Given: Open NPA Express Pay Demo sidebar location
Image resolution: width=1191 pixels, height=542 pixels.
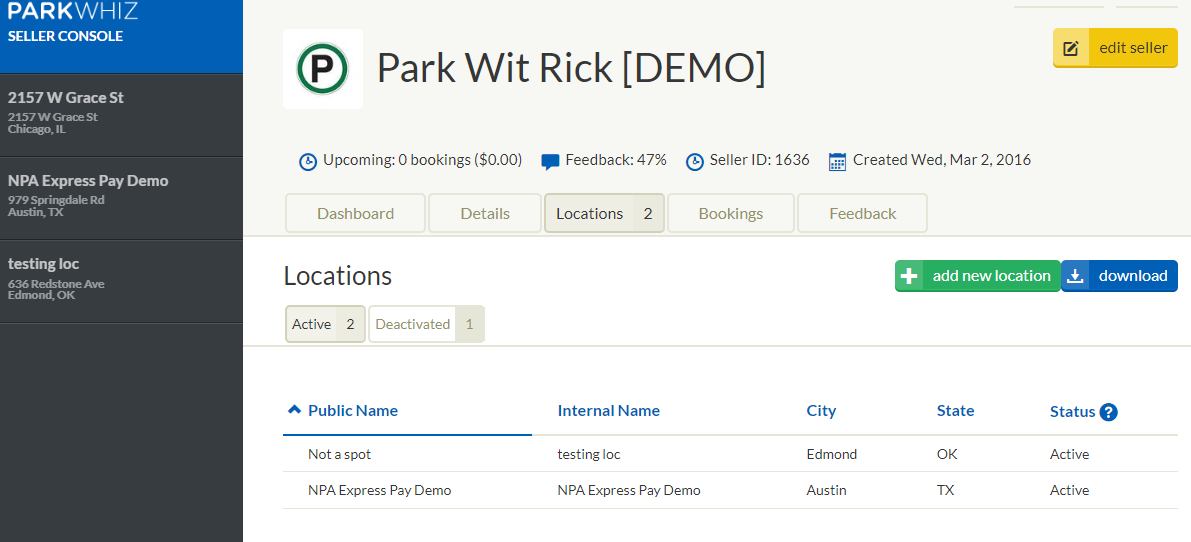Looking at the screenshot, I should point(122,199).
